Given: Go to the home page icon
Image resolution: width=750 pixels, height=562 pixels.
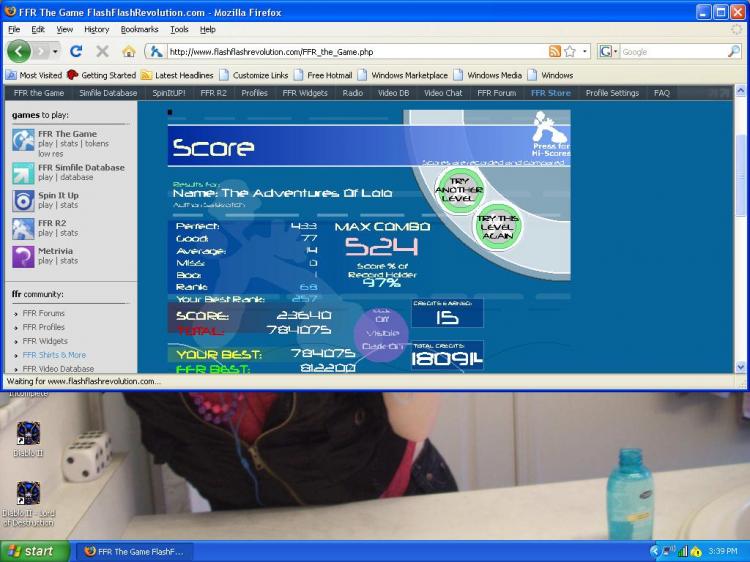Looking at the screenshot, I should 129,51.
